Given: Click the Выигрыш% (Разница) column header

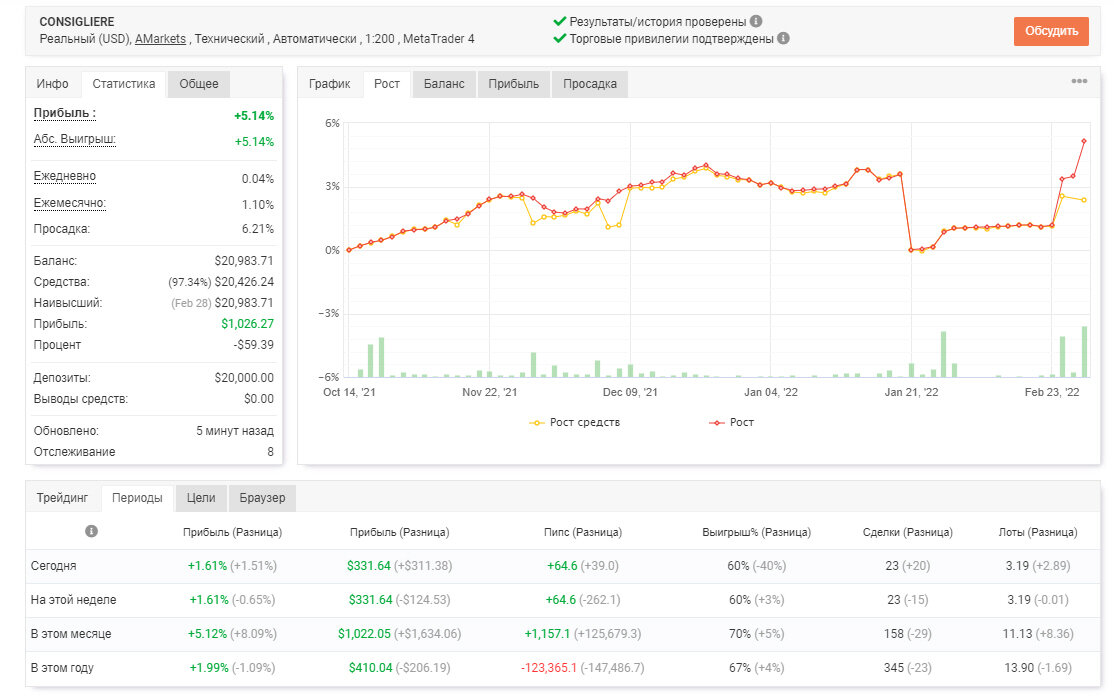Looking at the screenshot, I should pyautogui.click(x=757, y=532).
